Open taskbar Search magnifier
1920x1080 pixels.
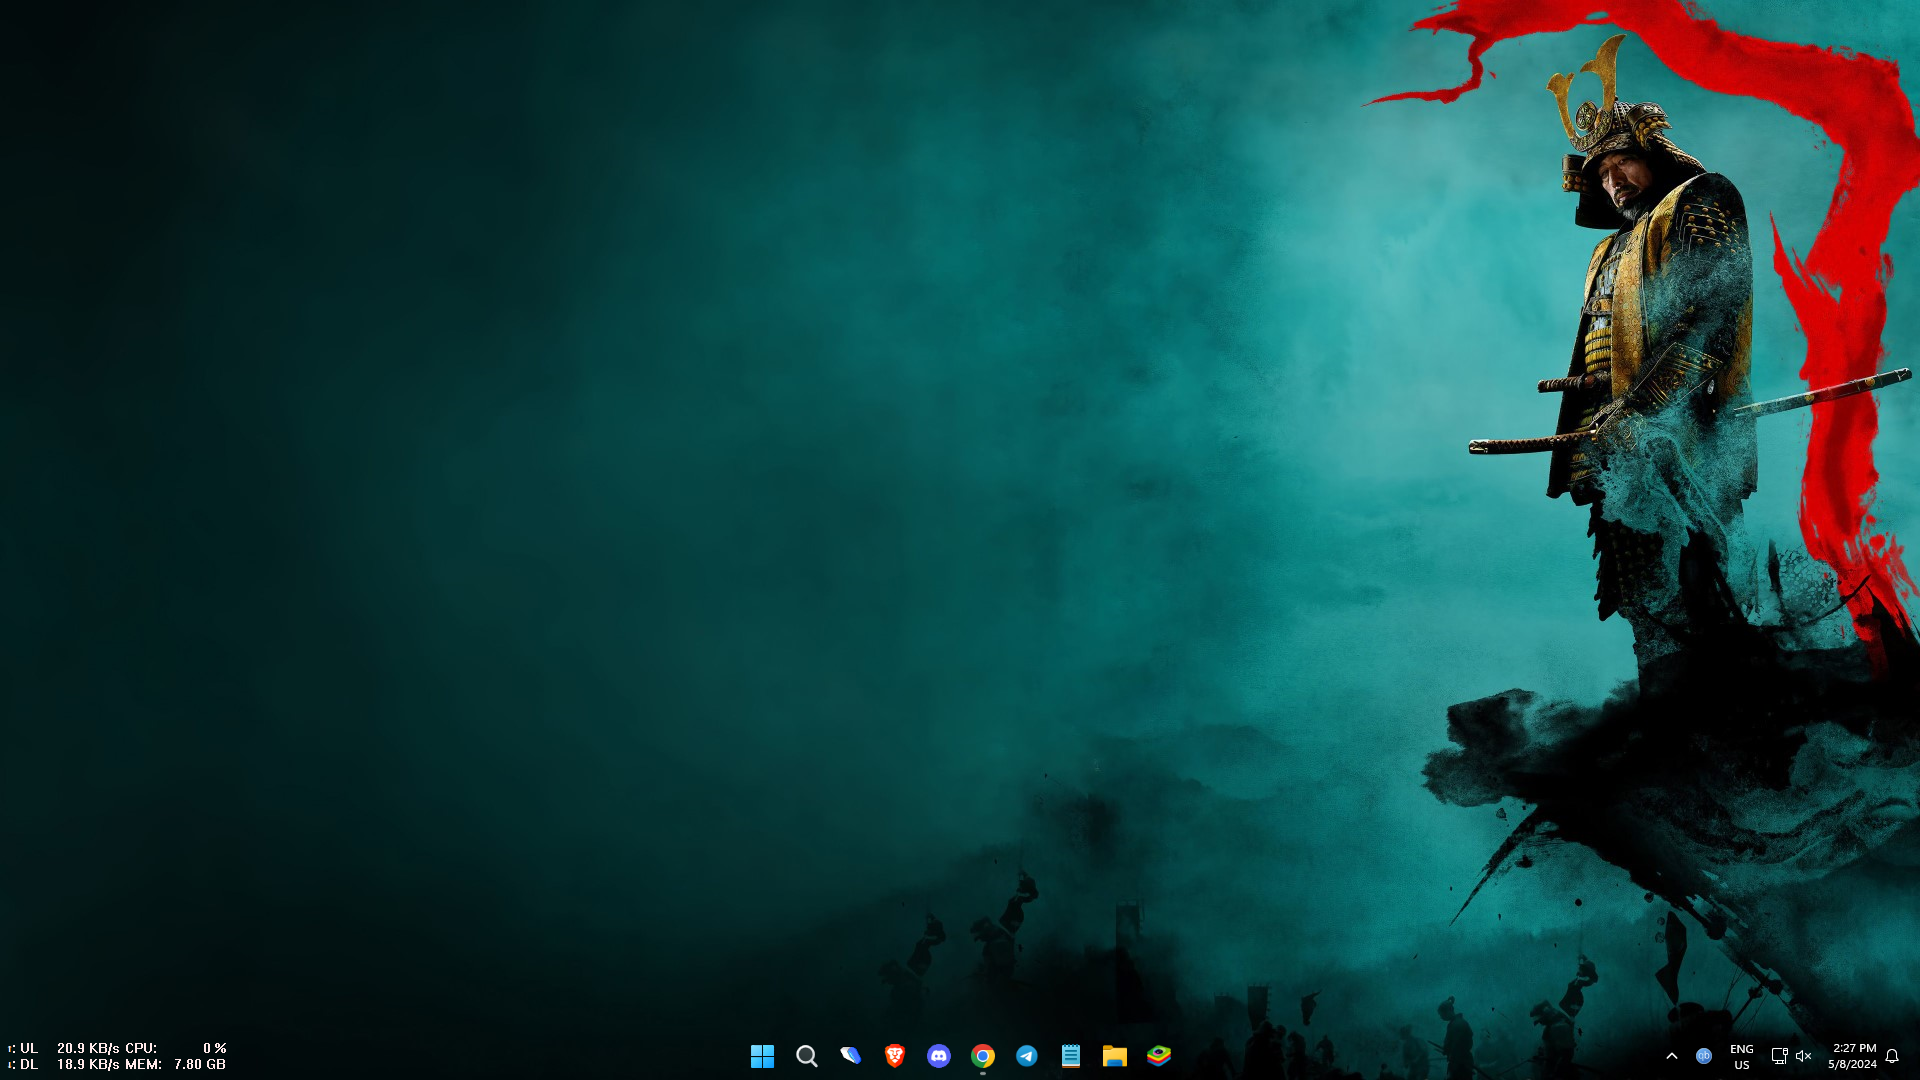point(806,1056)
